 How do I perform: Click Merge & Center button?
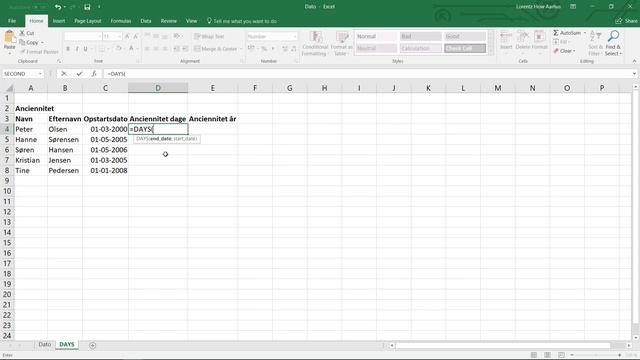point(216,49)
